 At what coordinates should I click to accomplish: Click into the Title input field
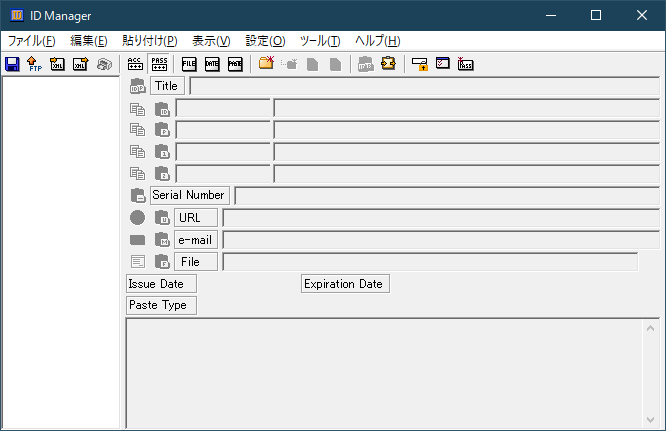tap(424, 86)
